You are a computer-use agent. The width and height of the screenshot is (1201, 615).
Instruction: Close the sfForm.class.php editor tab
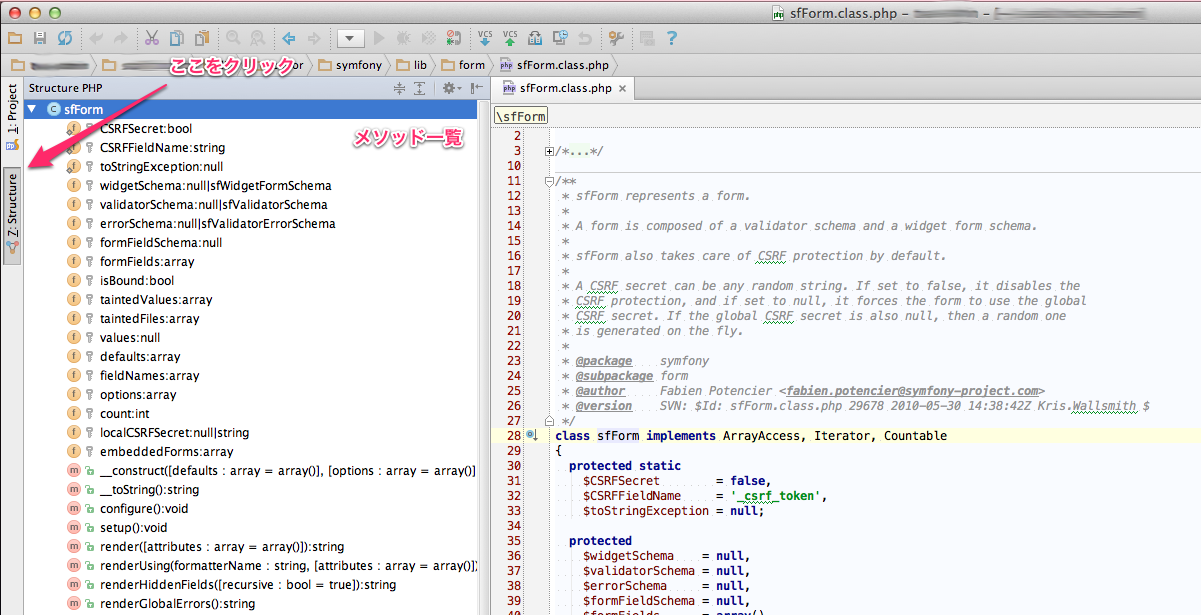click(623, 88)
